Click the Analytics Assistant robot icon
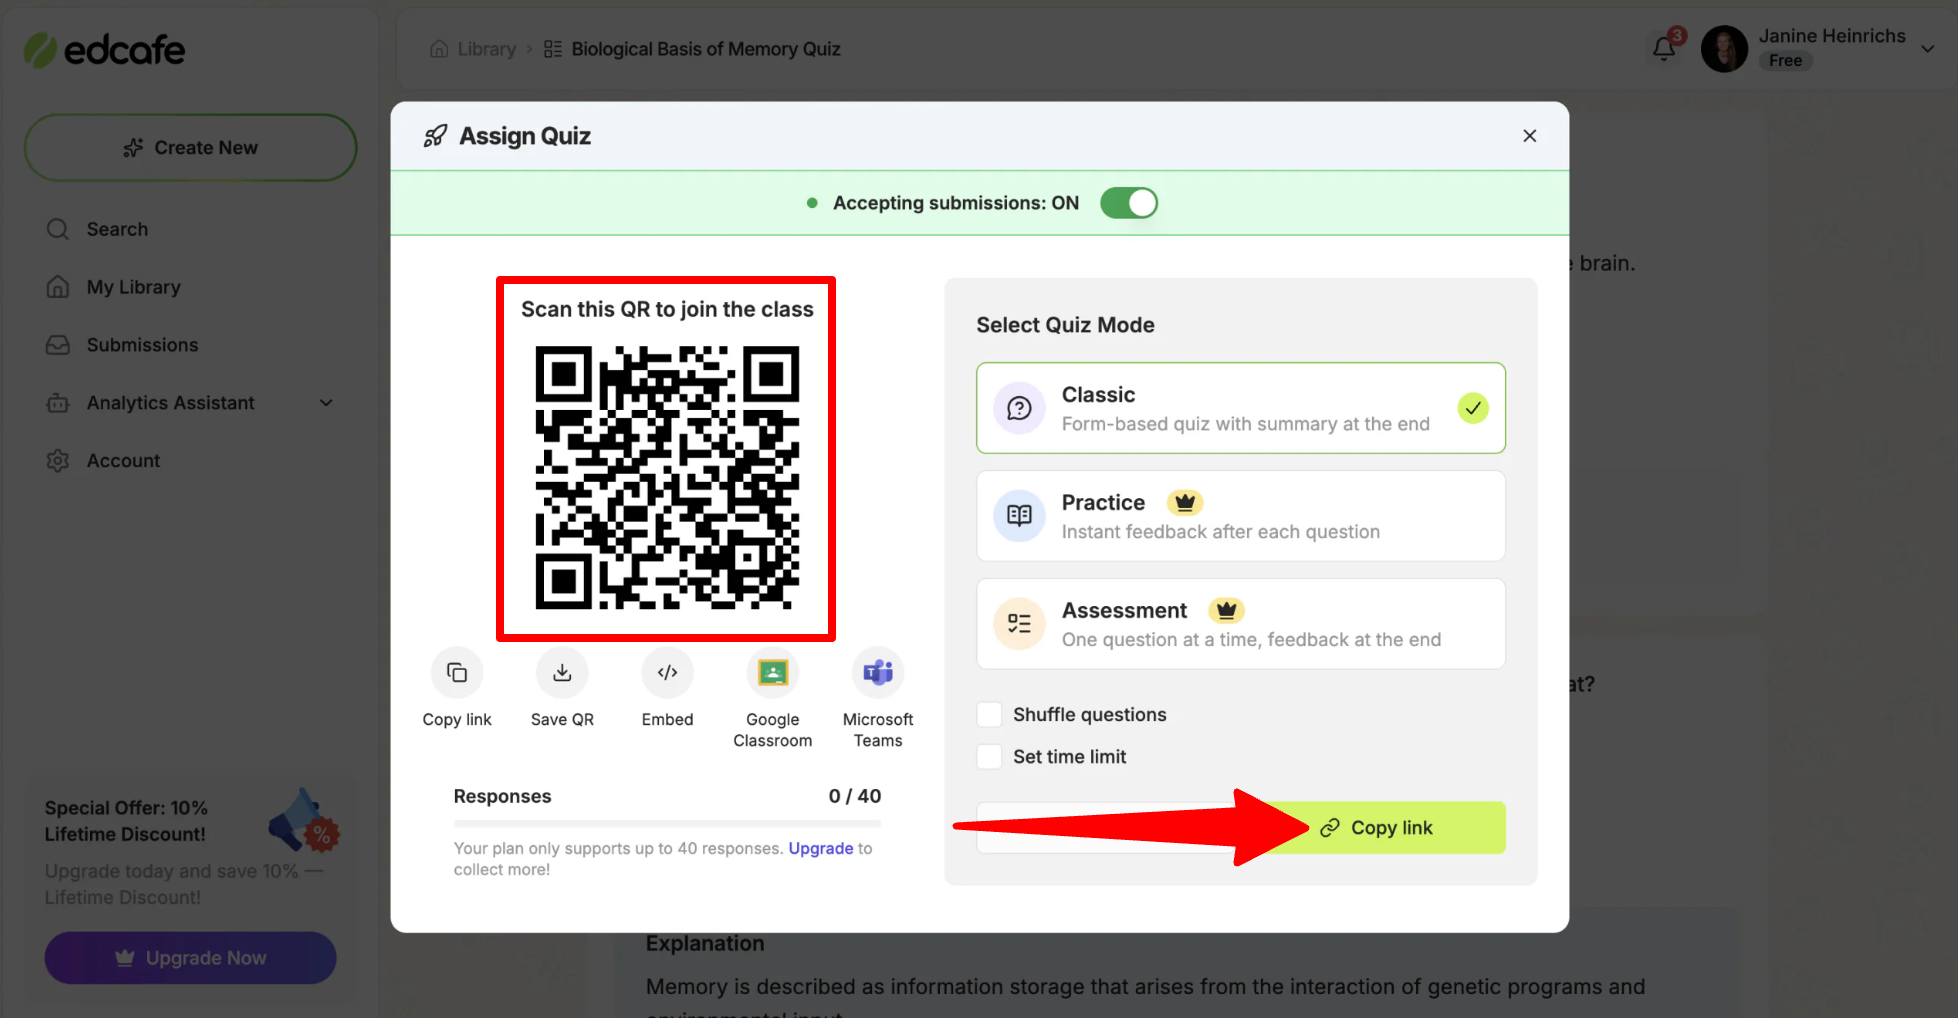The width and height of the screenshot is (1958, 1018). click(x=58, y=403)
